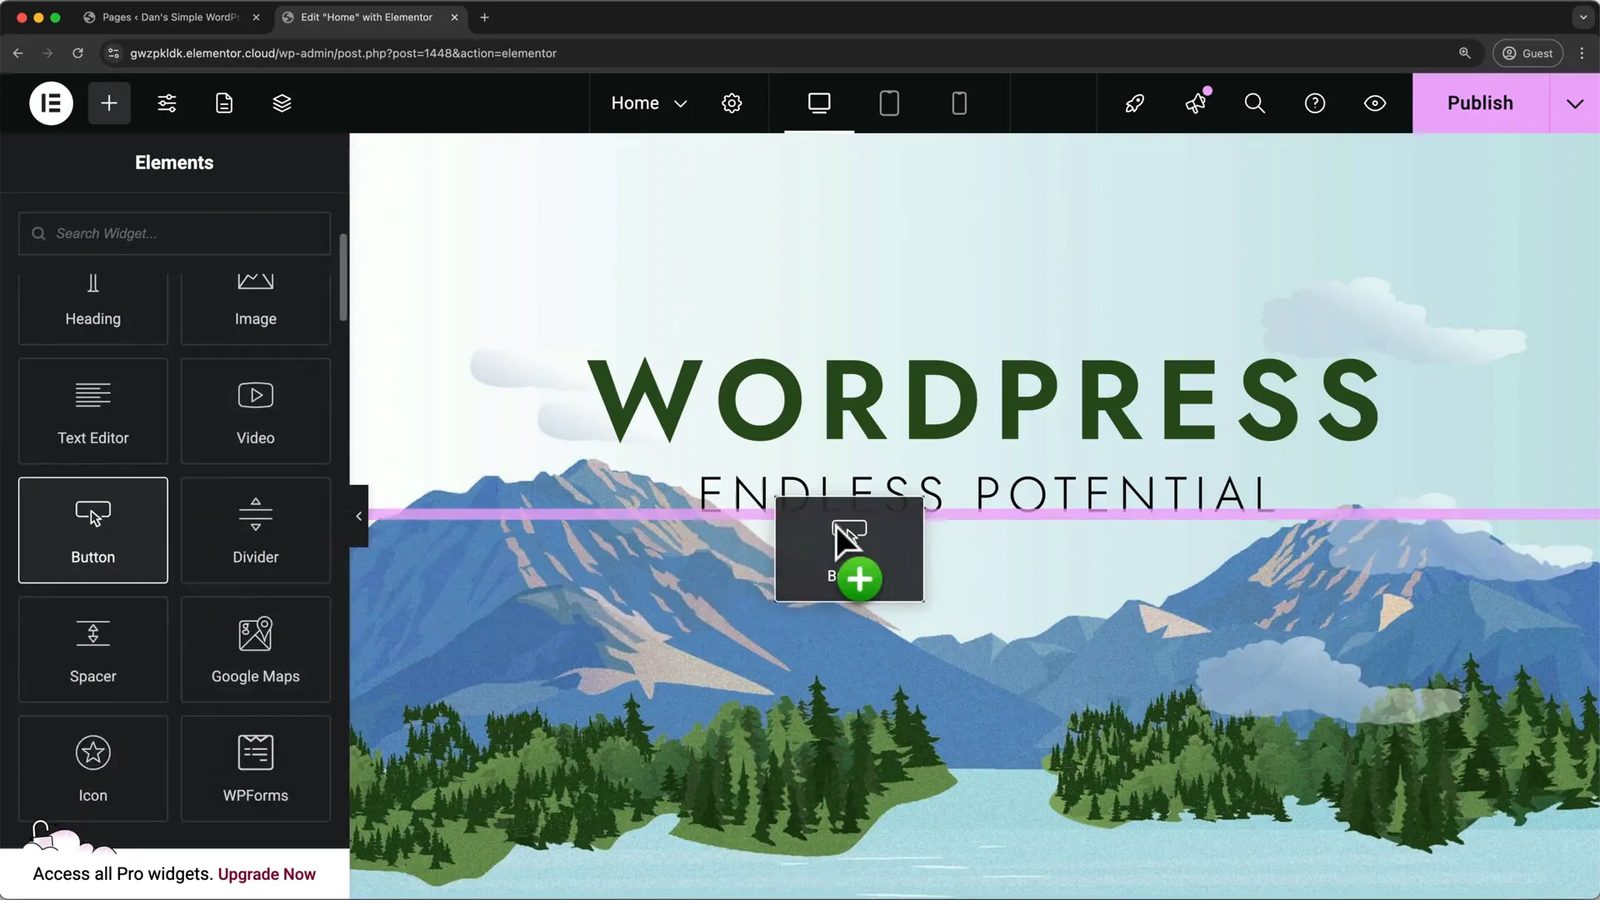Reload the current page

click(x=77, y=53)
